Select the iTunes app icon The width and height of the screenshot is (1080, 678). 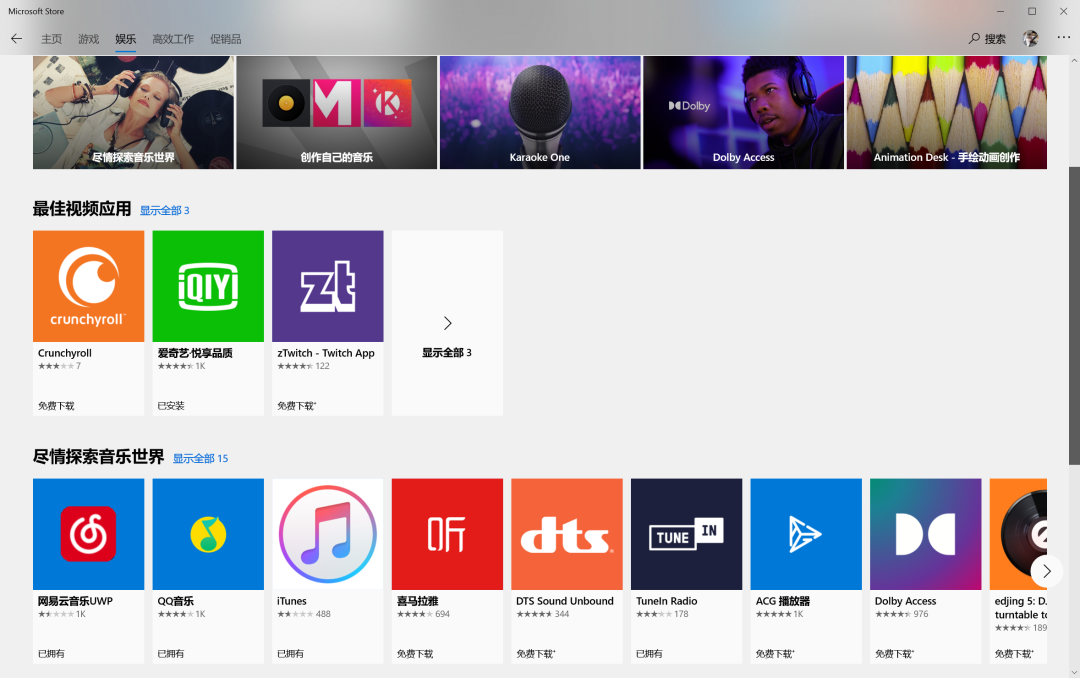point(327,534)
